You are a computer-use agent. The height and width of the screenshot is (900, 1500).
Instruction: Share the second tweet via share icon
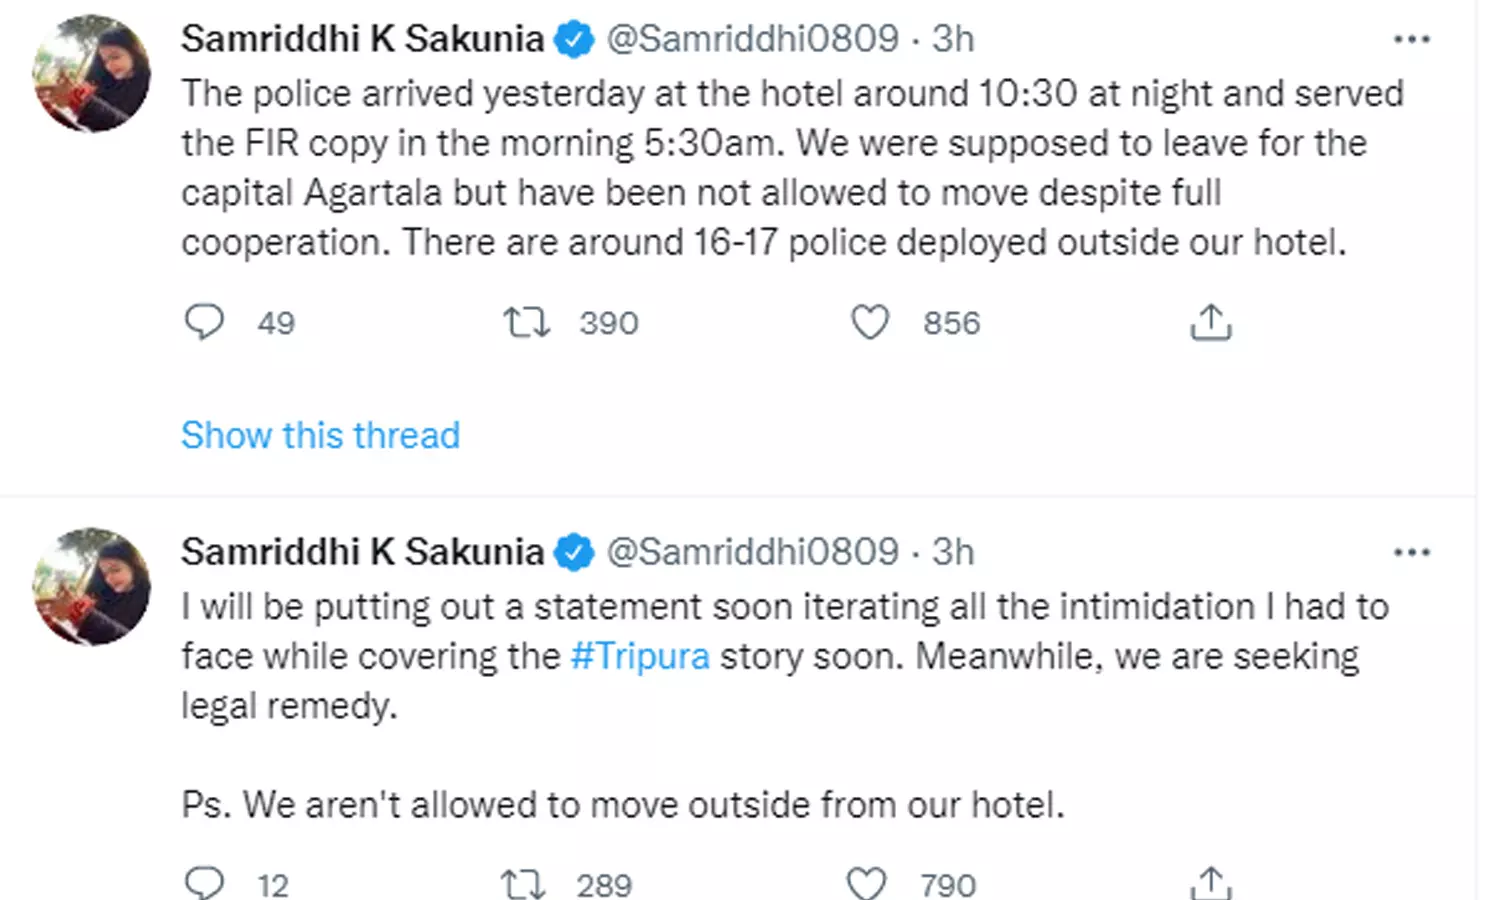pyautogui.click(x=1210, y=883)
